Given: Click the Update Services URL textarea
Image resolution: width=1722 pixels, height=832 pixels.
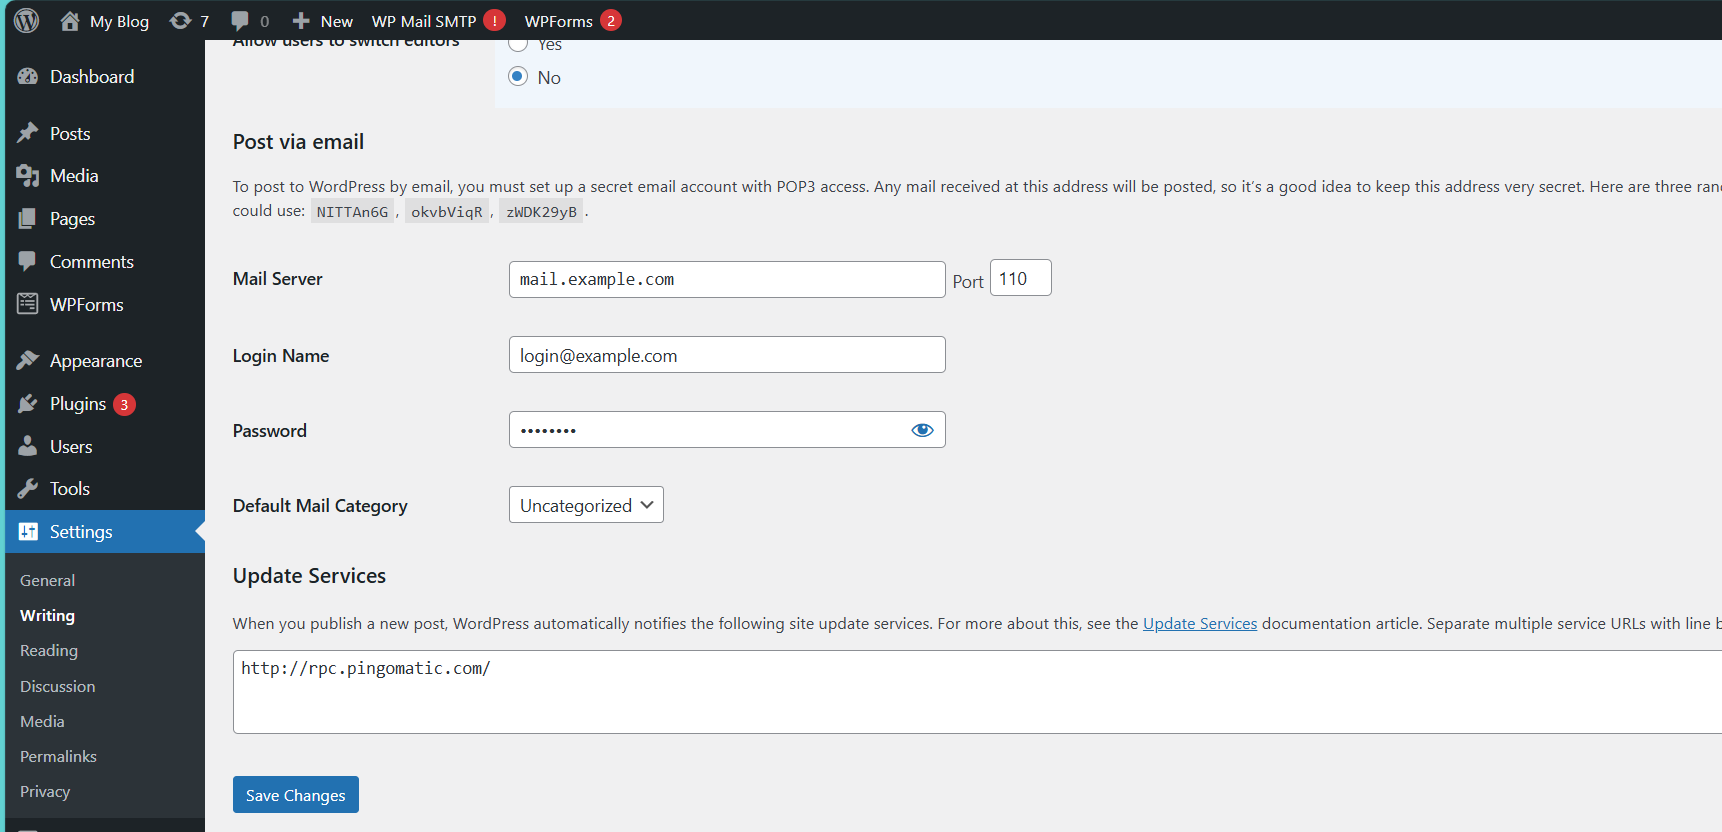Looking at the screenshot, I should coord(978,692).
